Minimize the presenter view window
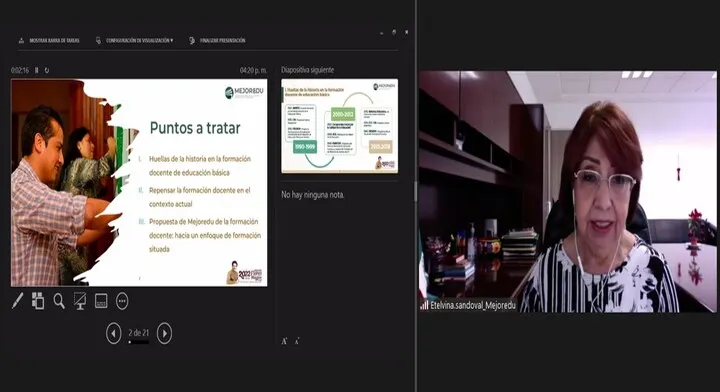The image size is (720, 392). 382,33
